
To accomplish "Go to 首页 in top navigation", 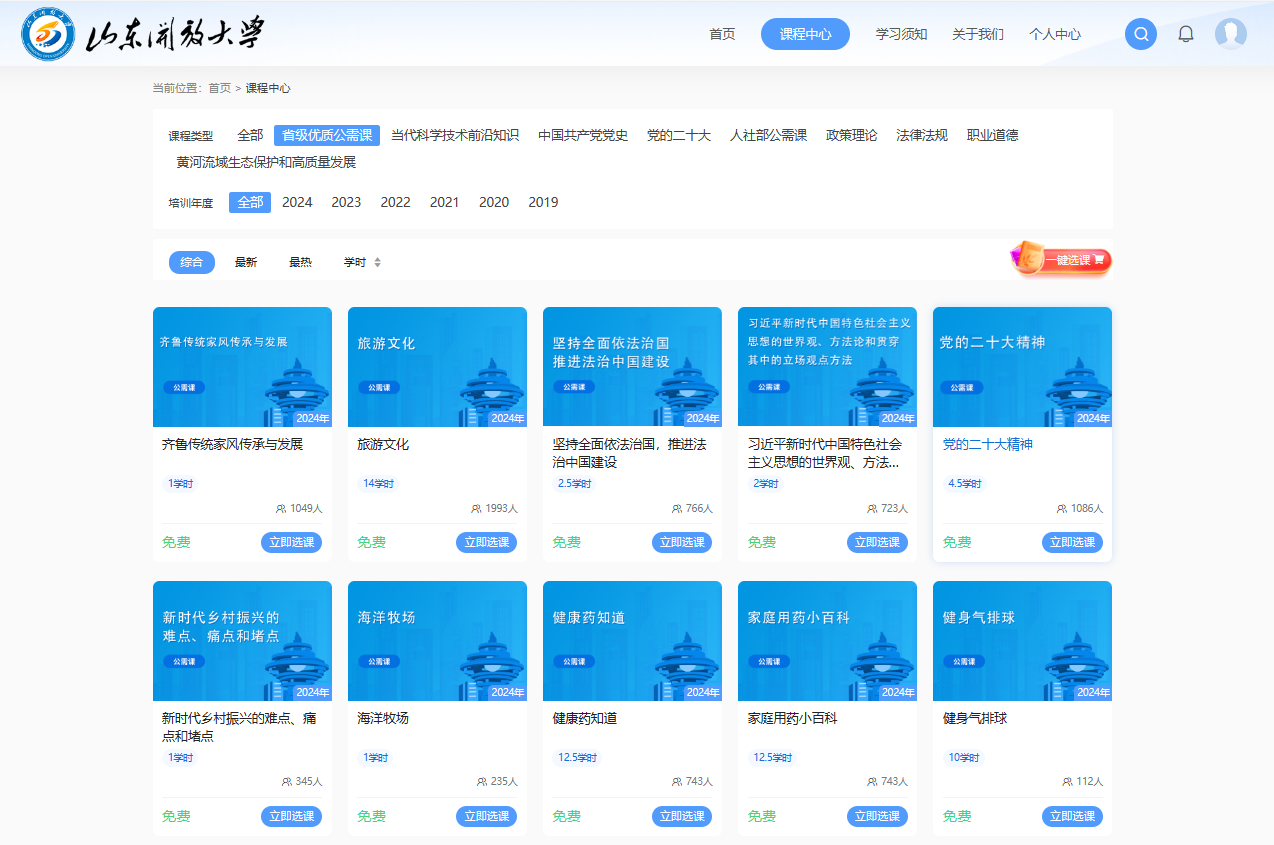I will pyautogui.click(x=722, y=34).
